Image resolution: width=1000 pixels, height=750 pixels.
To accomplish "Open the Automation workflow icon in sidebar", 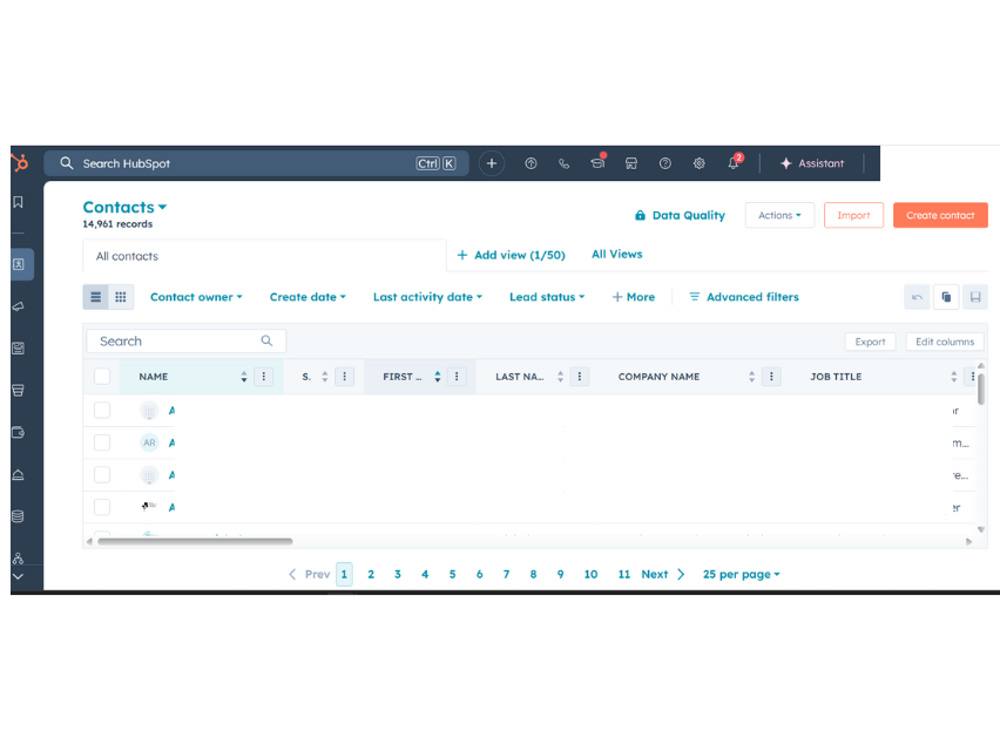I will pyautogui.click(x=18, y=558).
